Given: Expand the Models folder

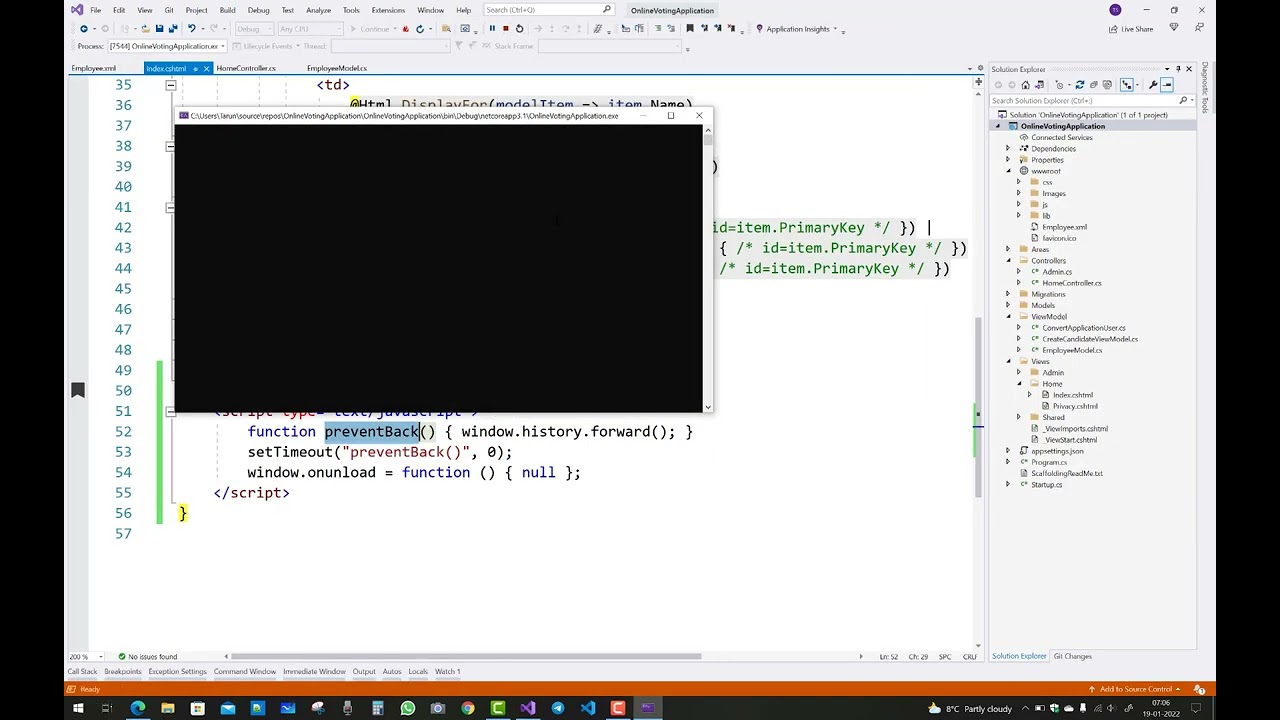Looking at the screenshot, I should click(x=1008, y=305).
